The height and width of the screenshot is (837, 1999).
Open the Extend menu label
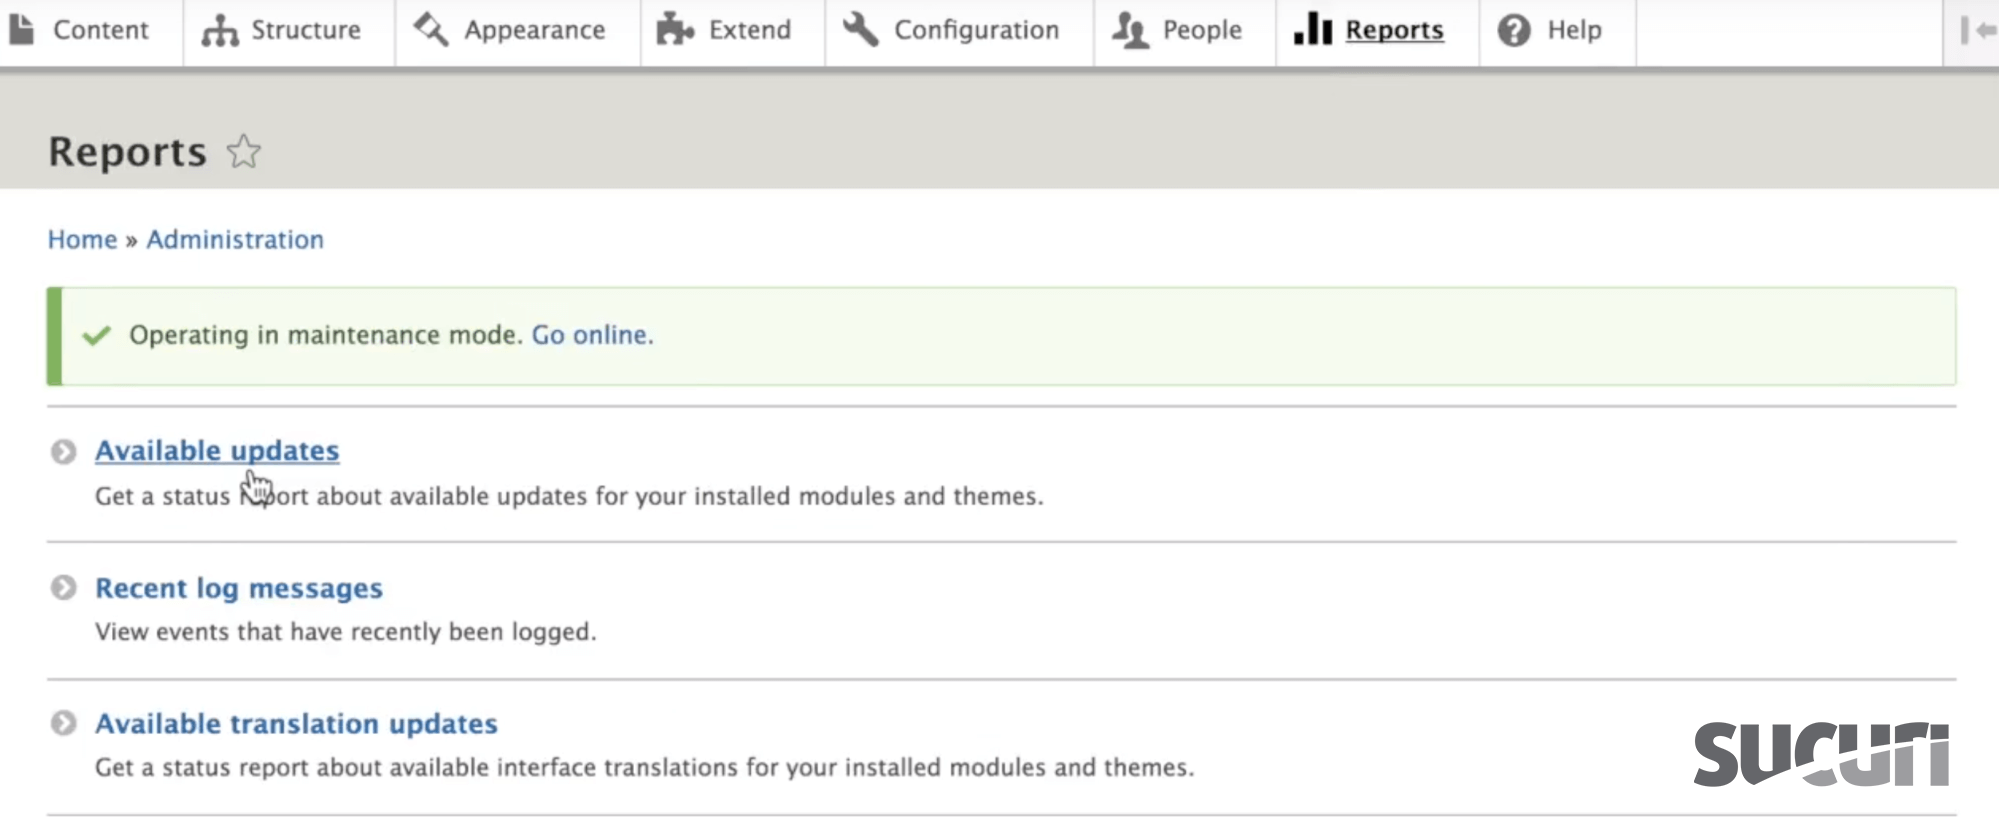pyautogui.click(x=749, y=30)
